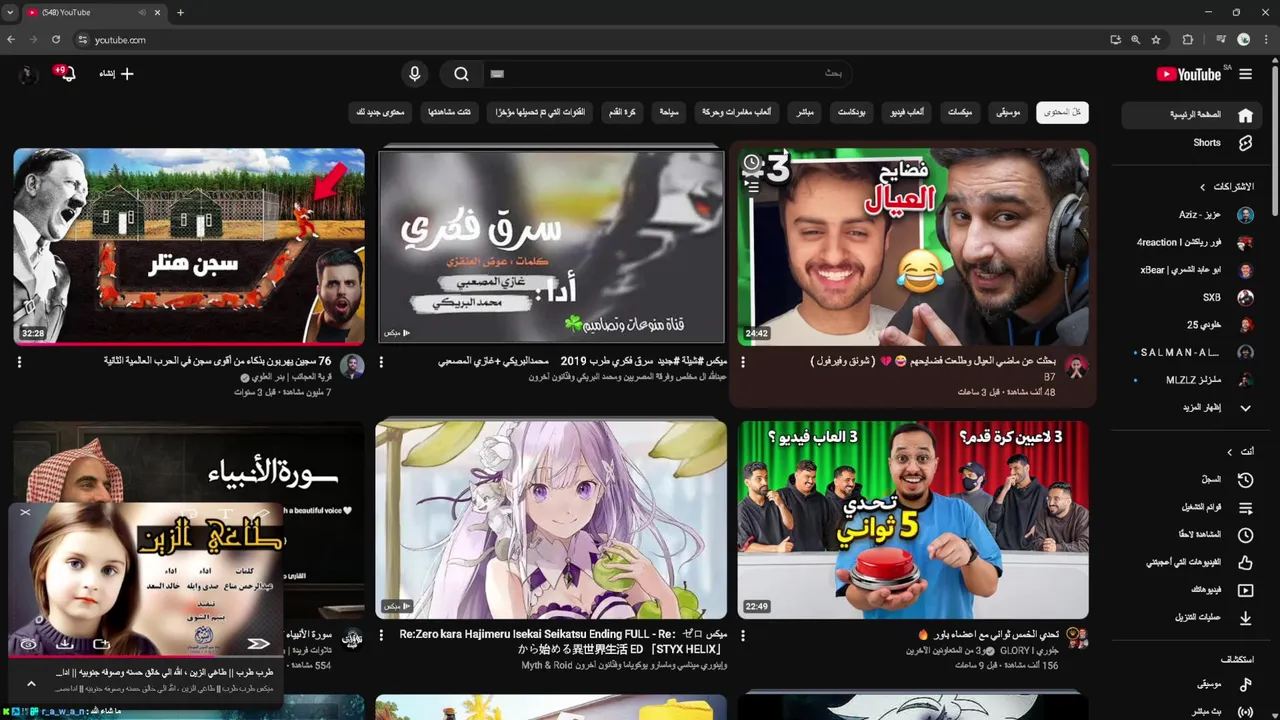1280x720 pixels.
Task: Open the بث مباشر entry in sidebar
Action: [1190, 712]
